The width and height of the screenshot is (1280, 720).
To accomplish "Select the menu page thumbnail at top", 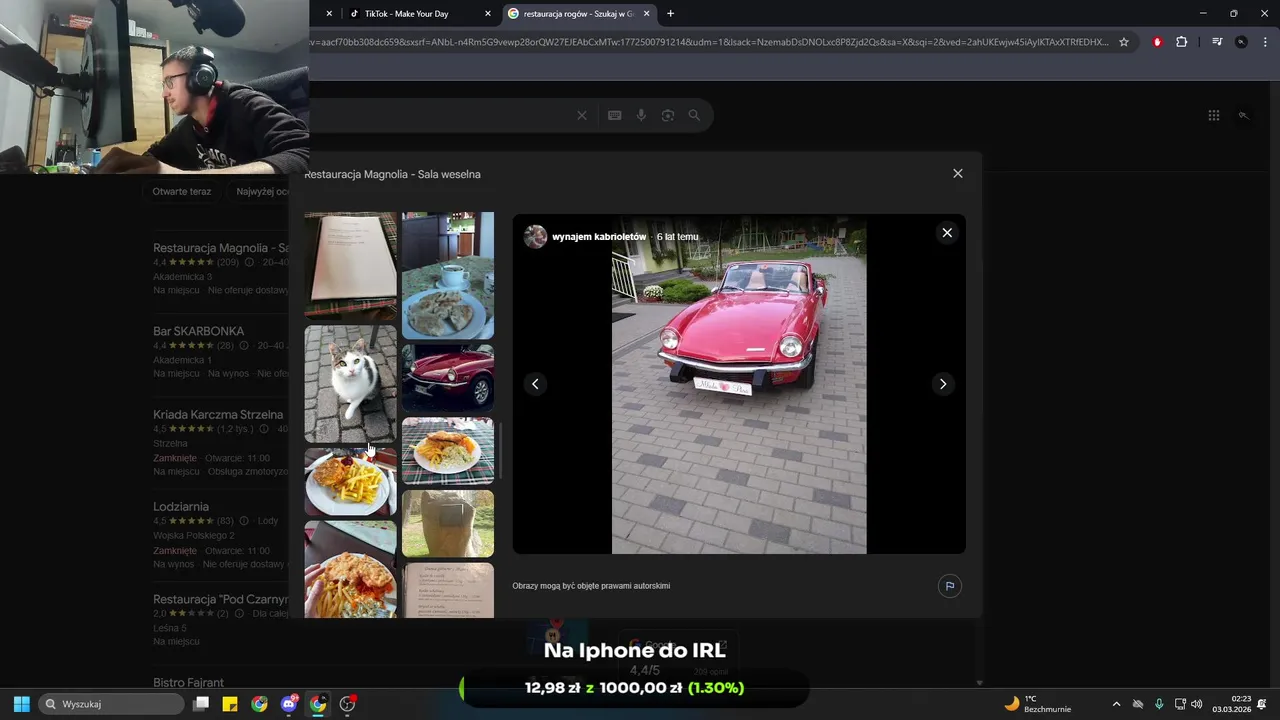I will tap(350, 266).
